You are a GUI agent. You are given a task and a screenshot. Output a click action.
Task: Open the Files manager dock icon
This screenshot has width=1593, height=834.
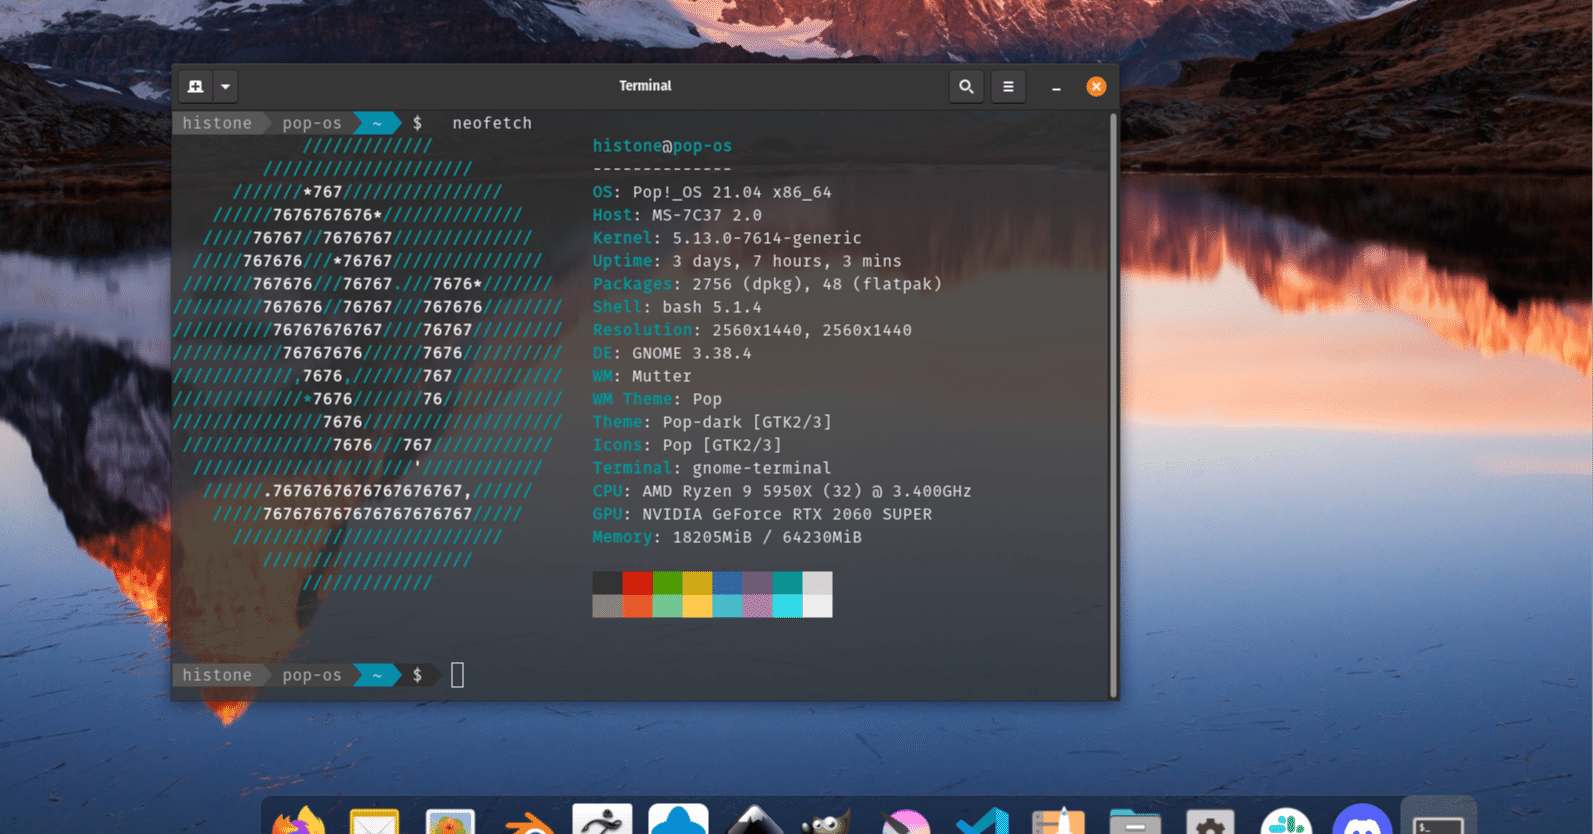[1135, 821]
